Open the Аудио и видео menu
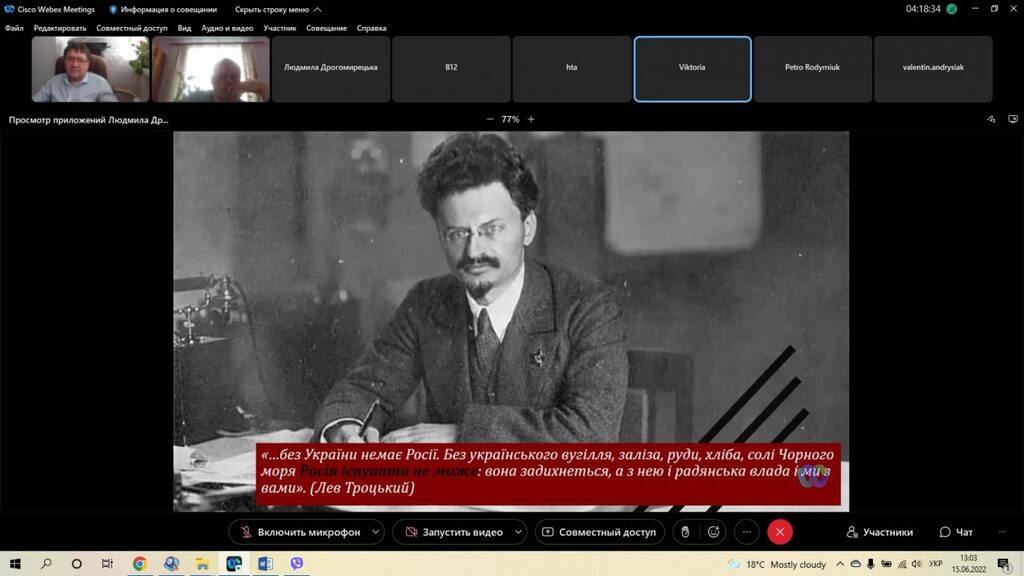Image resolution: width=1024 pixels, height=576 pixels. tap(227, 28)
